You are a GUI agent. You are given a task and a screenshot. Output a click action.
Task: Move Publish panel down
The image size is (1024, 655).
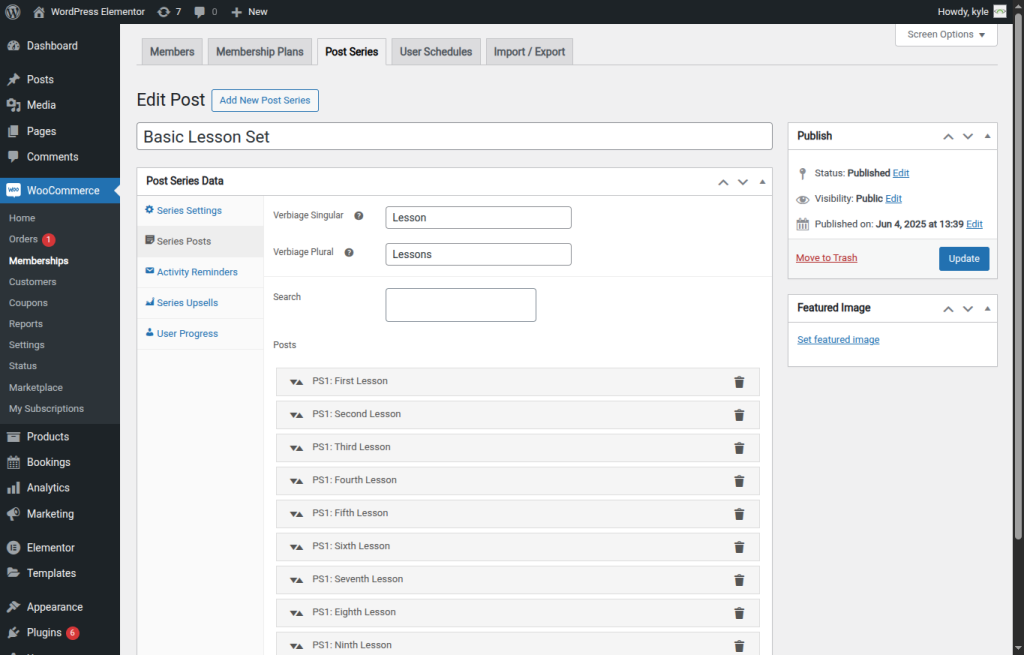click(967, 136)
